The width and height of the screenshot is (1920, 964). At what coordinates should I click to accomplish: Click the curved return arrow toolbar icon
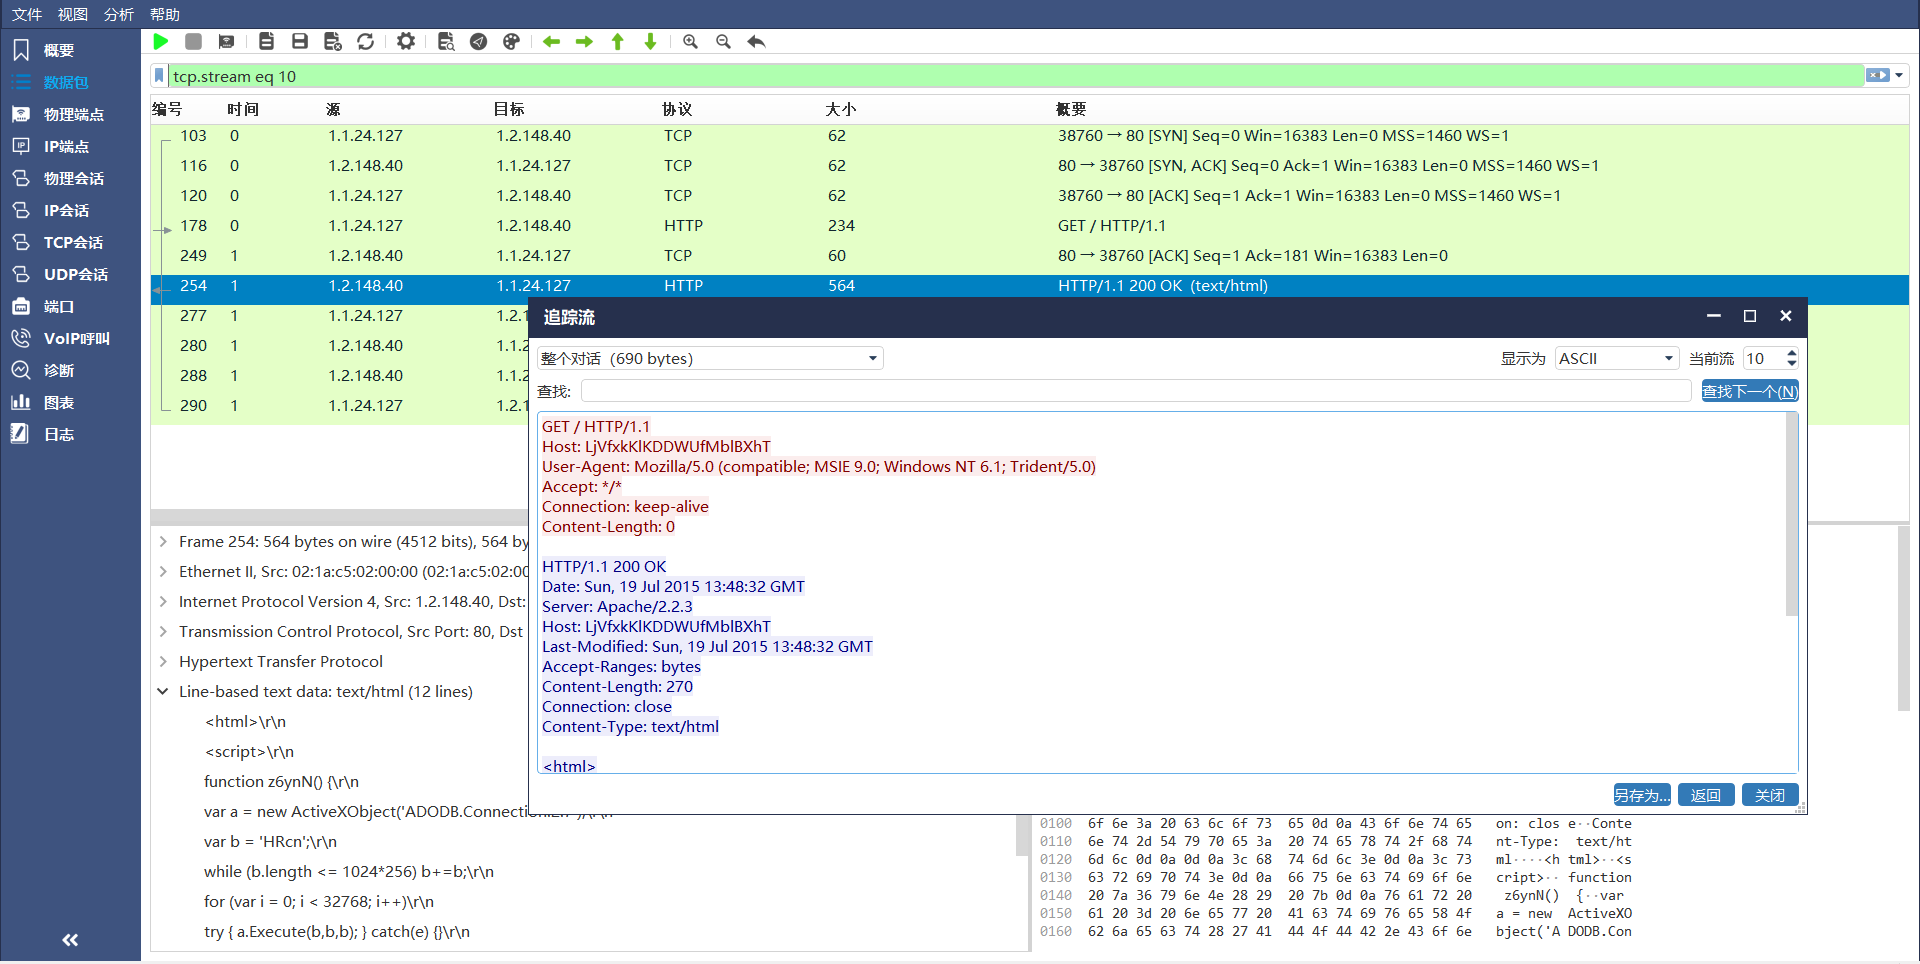[757, 41]
